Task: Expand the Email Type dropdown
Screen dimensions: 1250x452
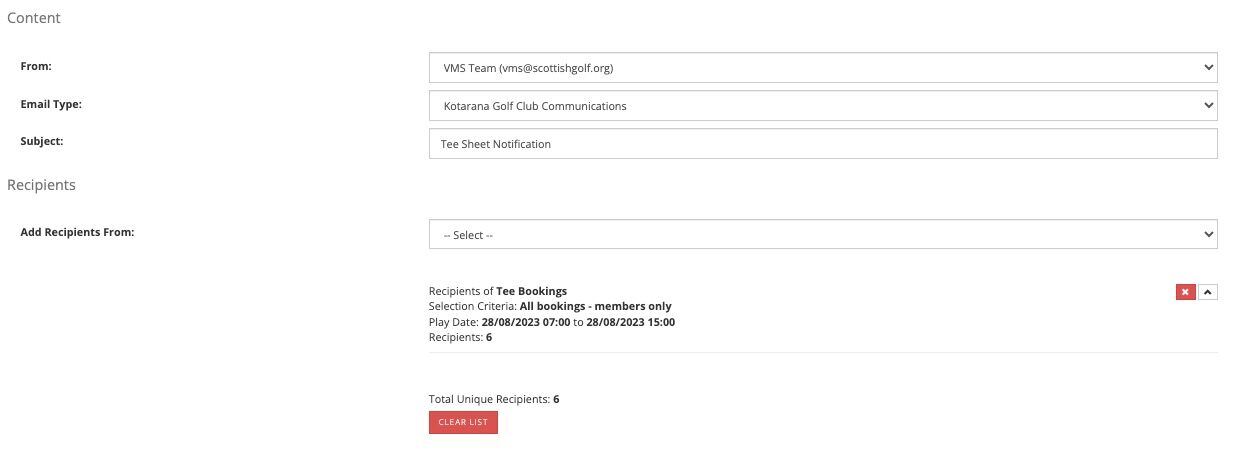Action: click(822, 105)
